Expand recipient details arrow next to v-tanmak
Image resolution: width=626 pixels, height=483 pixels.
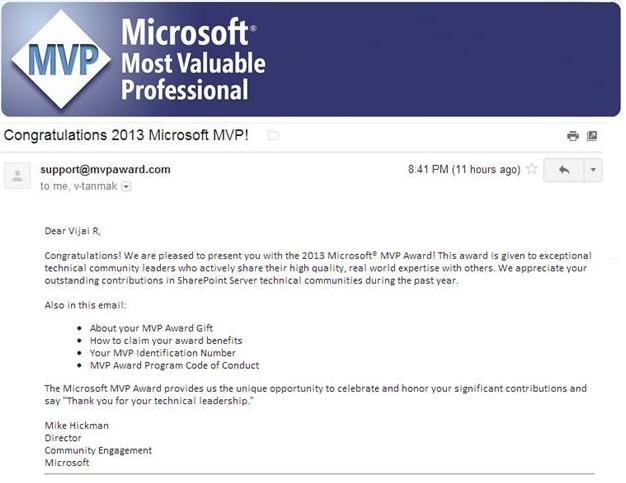[x=126, y=187]
